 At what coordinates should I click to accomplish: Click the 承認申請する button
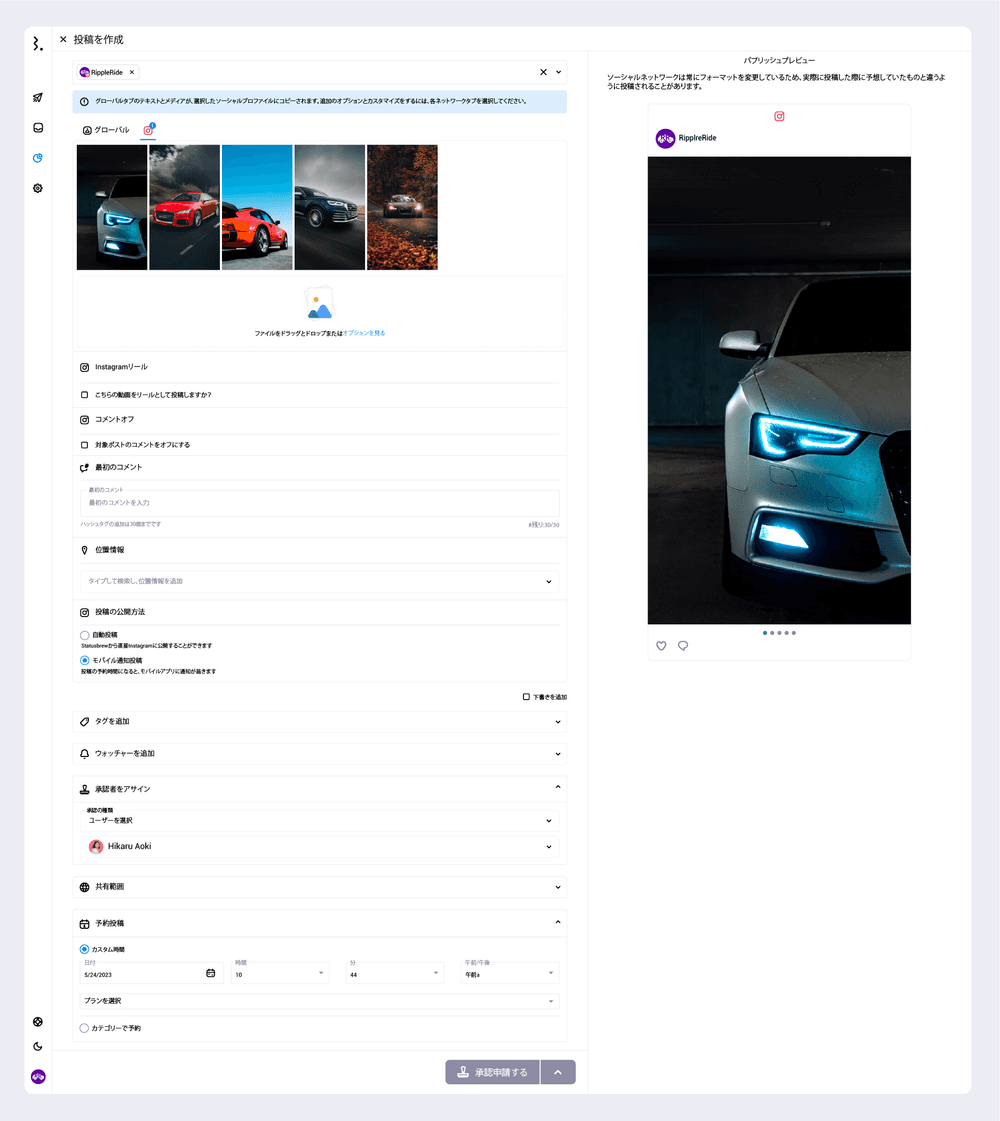pyautogui.click(x=492, y=1072)
